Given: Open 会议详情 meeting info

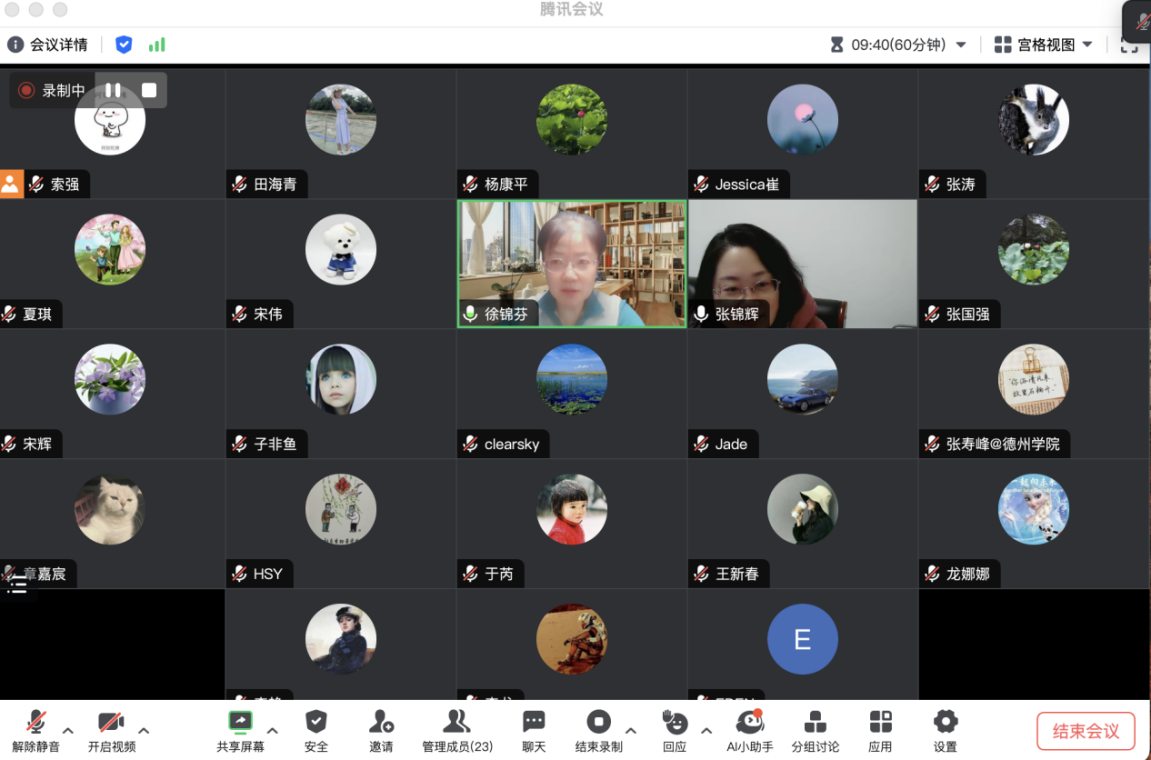Looking at the screenshot, I should [x=48, y=44].
